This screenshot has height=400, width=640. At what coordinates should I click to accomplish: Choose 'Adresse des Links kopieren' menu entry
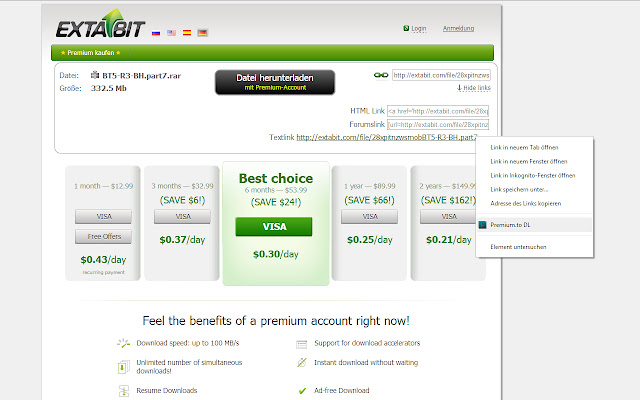[526, 203]
